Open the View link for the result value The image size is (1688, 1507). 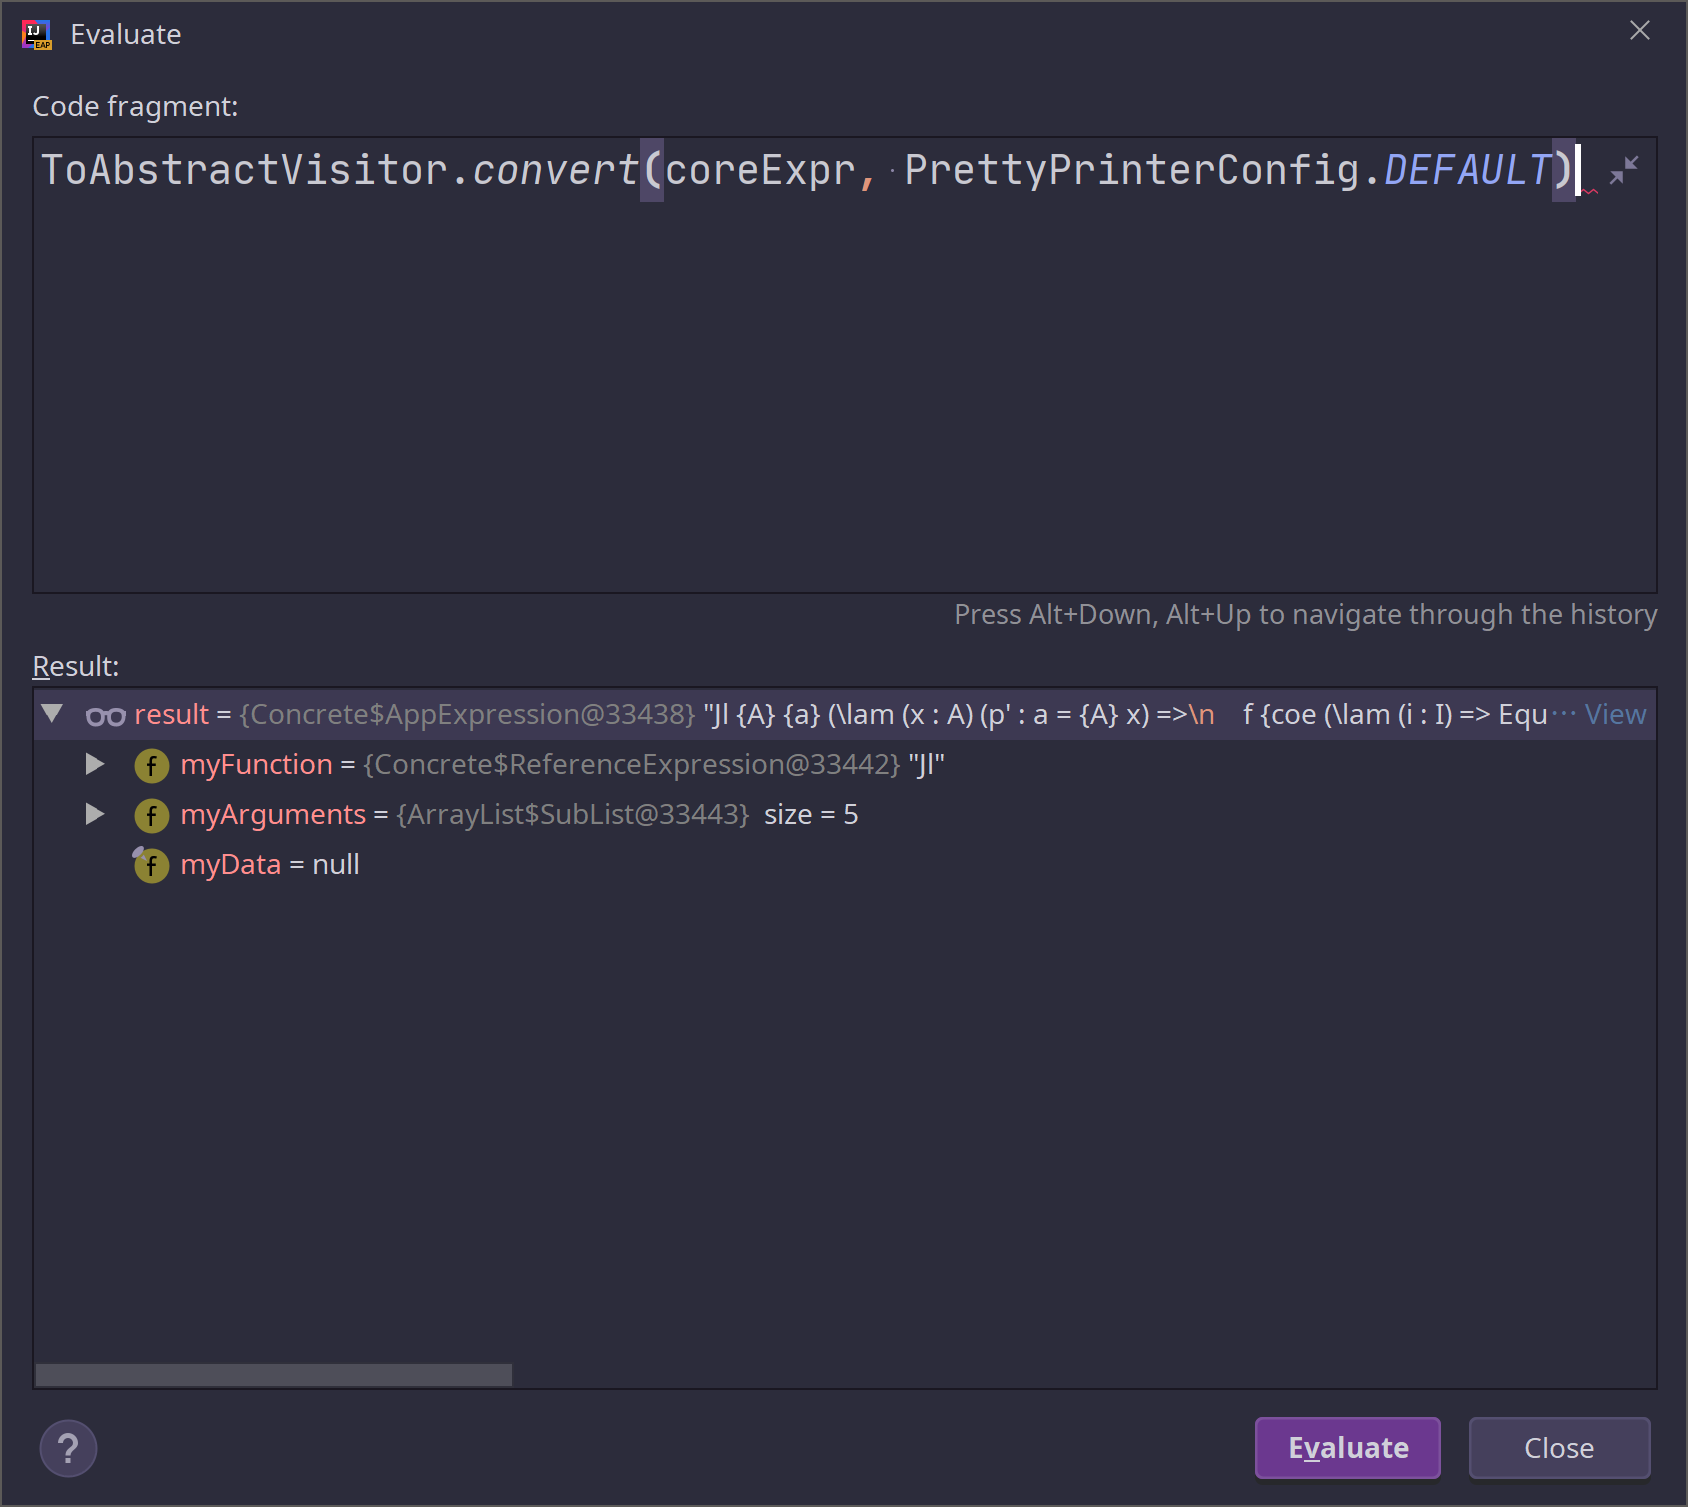click(x=1615, y=714)
